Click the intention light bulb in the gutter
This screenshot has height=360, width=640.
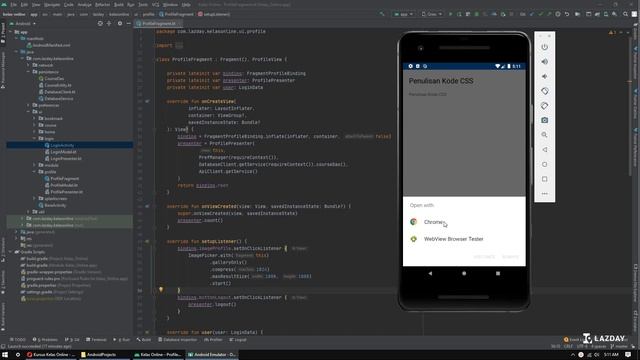[161, 290]
